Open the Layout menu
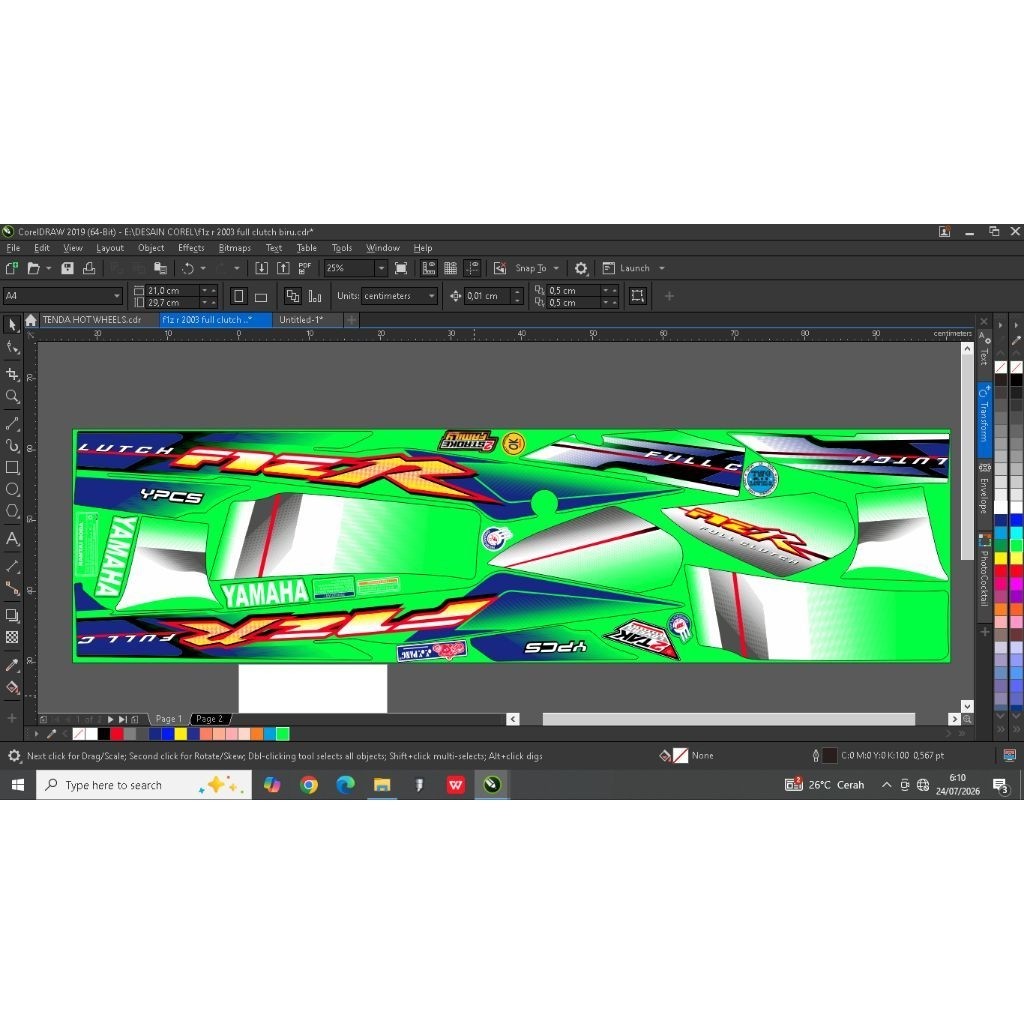Image resolution: width=1024 pixels, height=1024 pixels. point(110,248)
